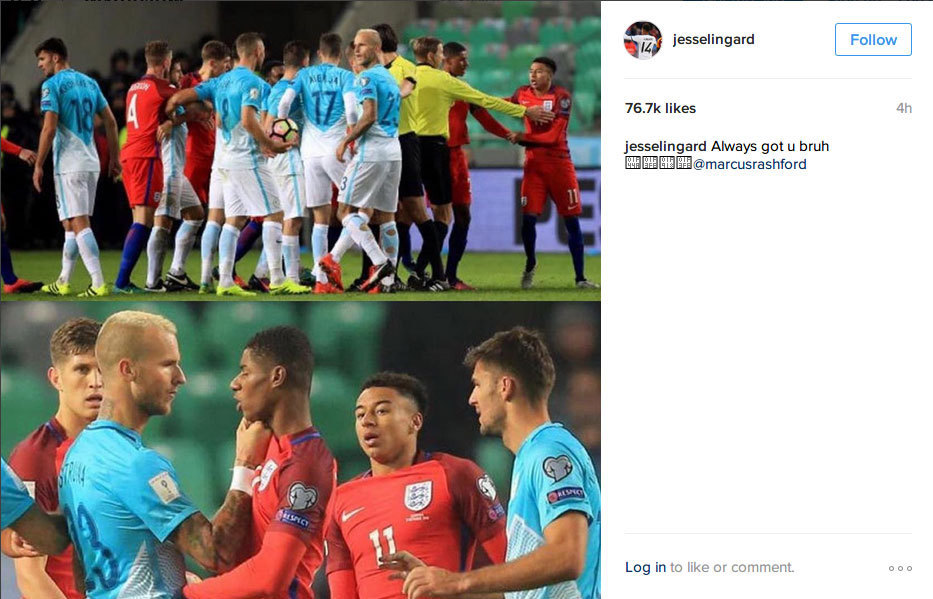Open the three-dot more options menu

click(x=900, y=568)
